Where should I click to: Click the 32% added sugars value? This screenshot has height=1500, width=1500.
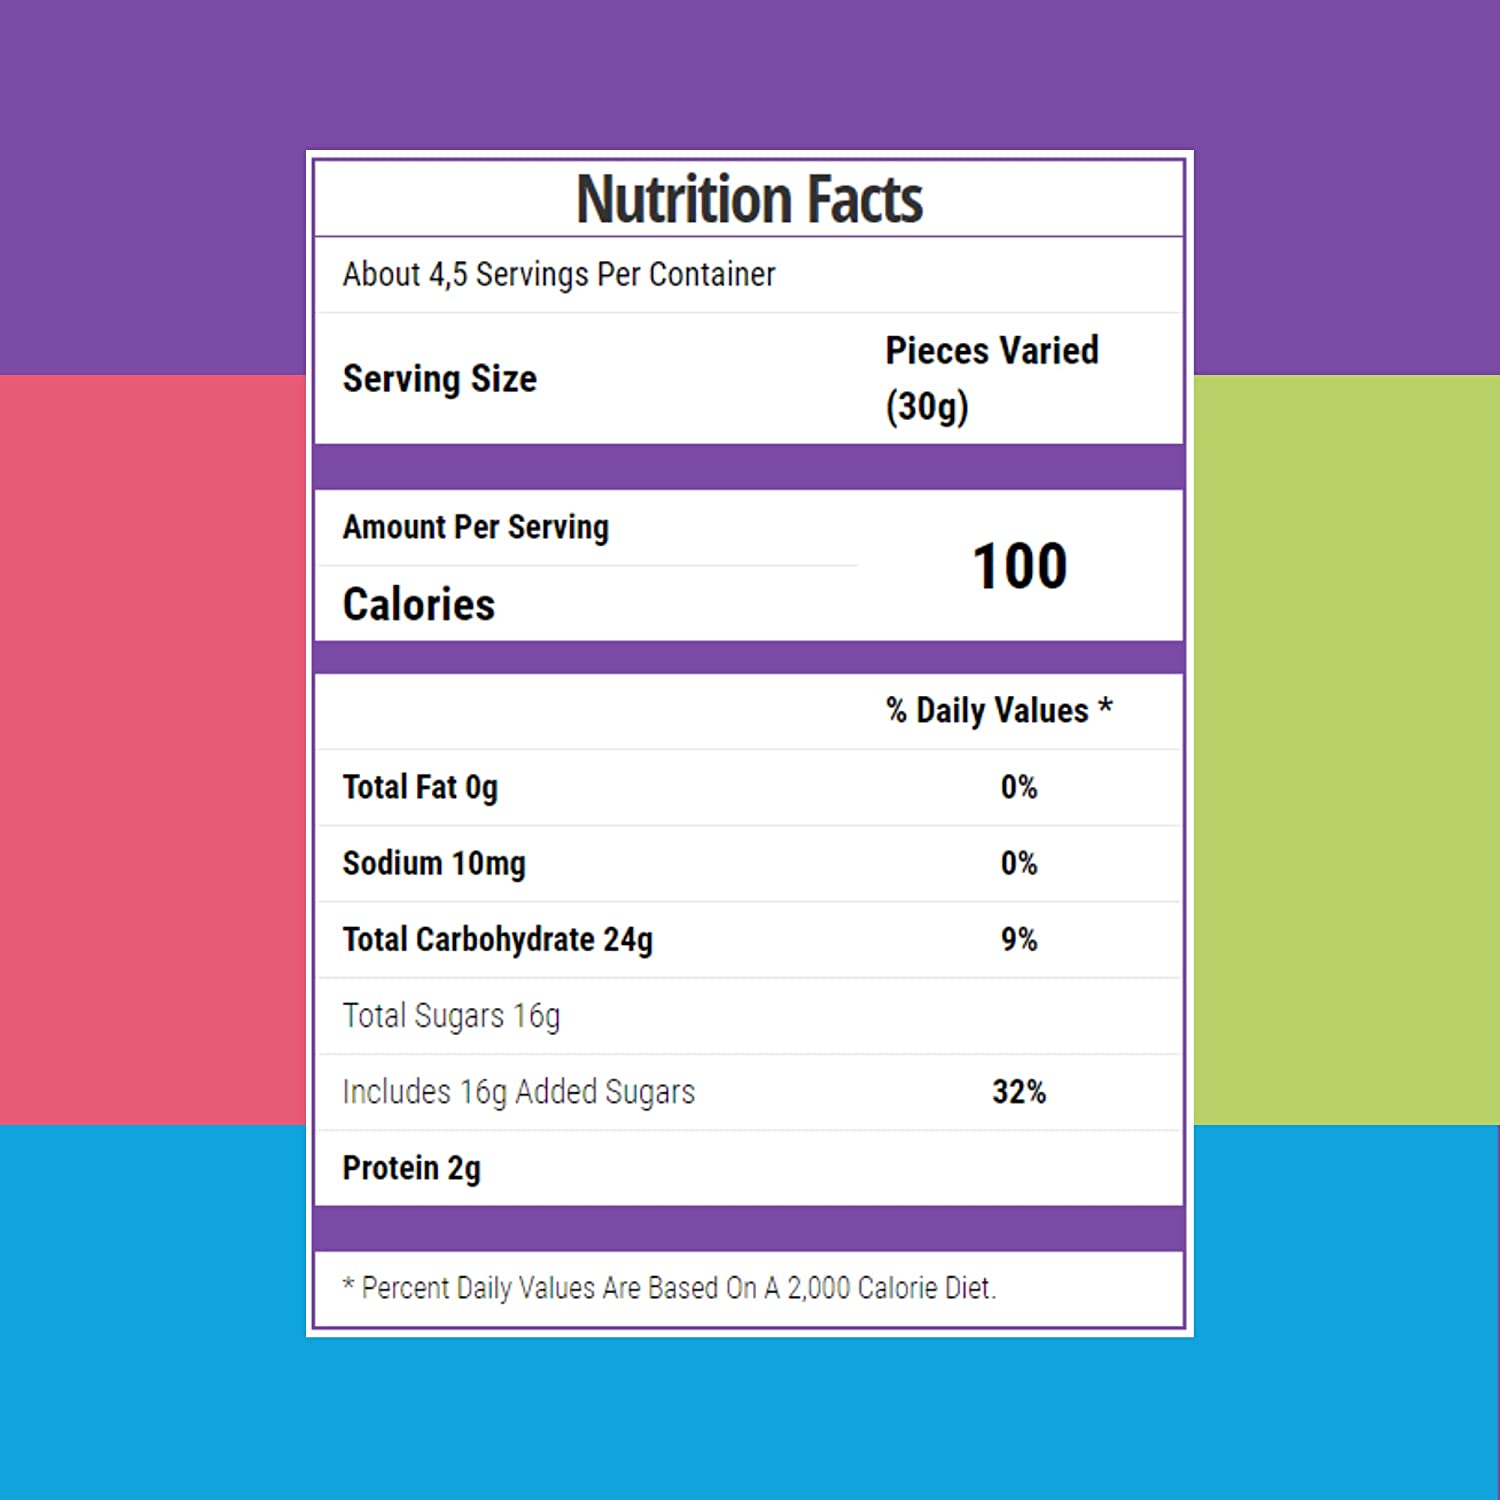[1019, 1091]
